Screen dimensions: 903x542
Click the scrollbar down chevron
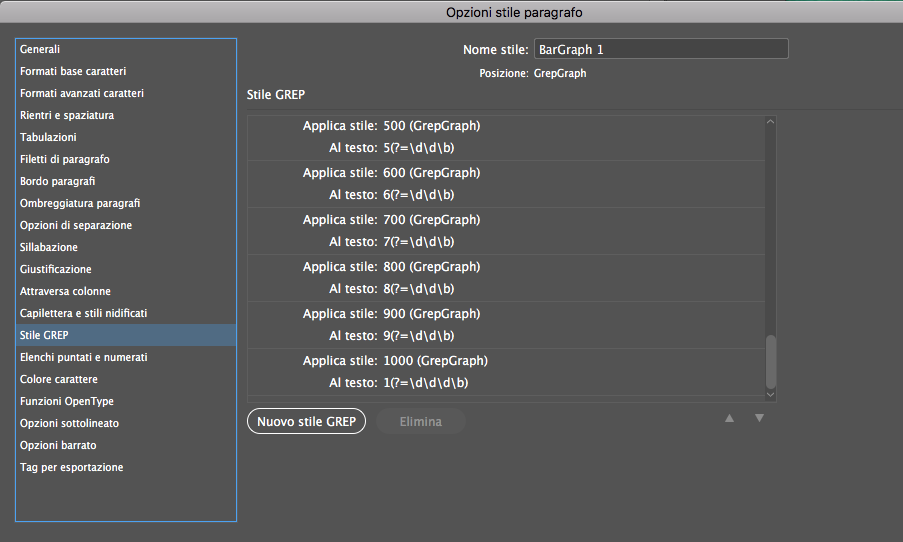771,395
